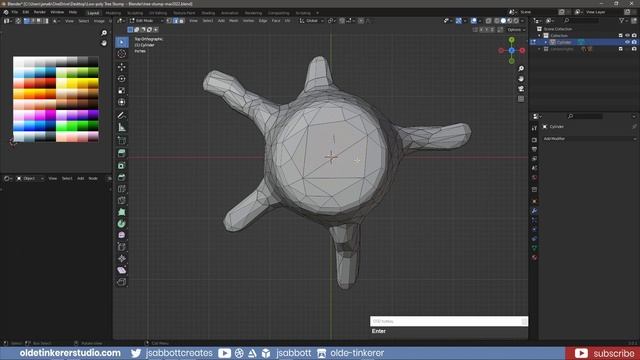Open the Render menu in top bar

click(x=40, y=12)
